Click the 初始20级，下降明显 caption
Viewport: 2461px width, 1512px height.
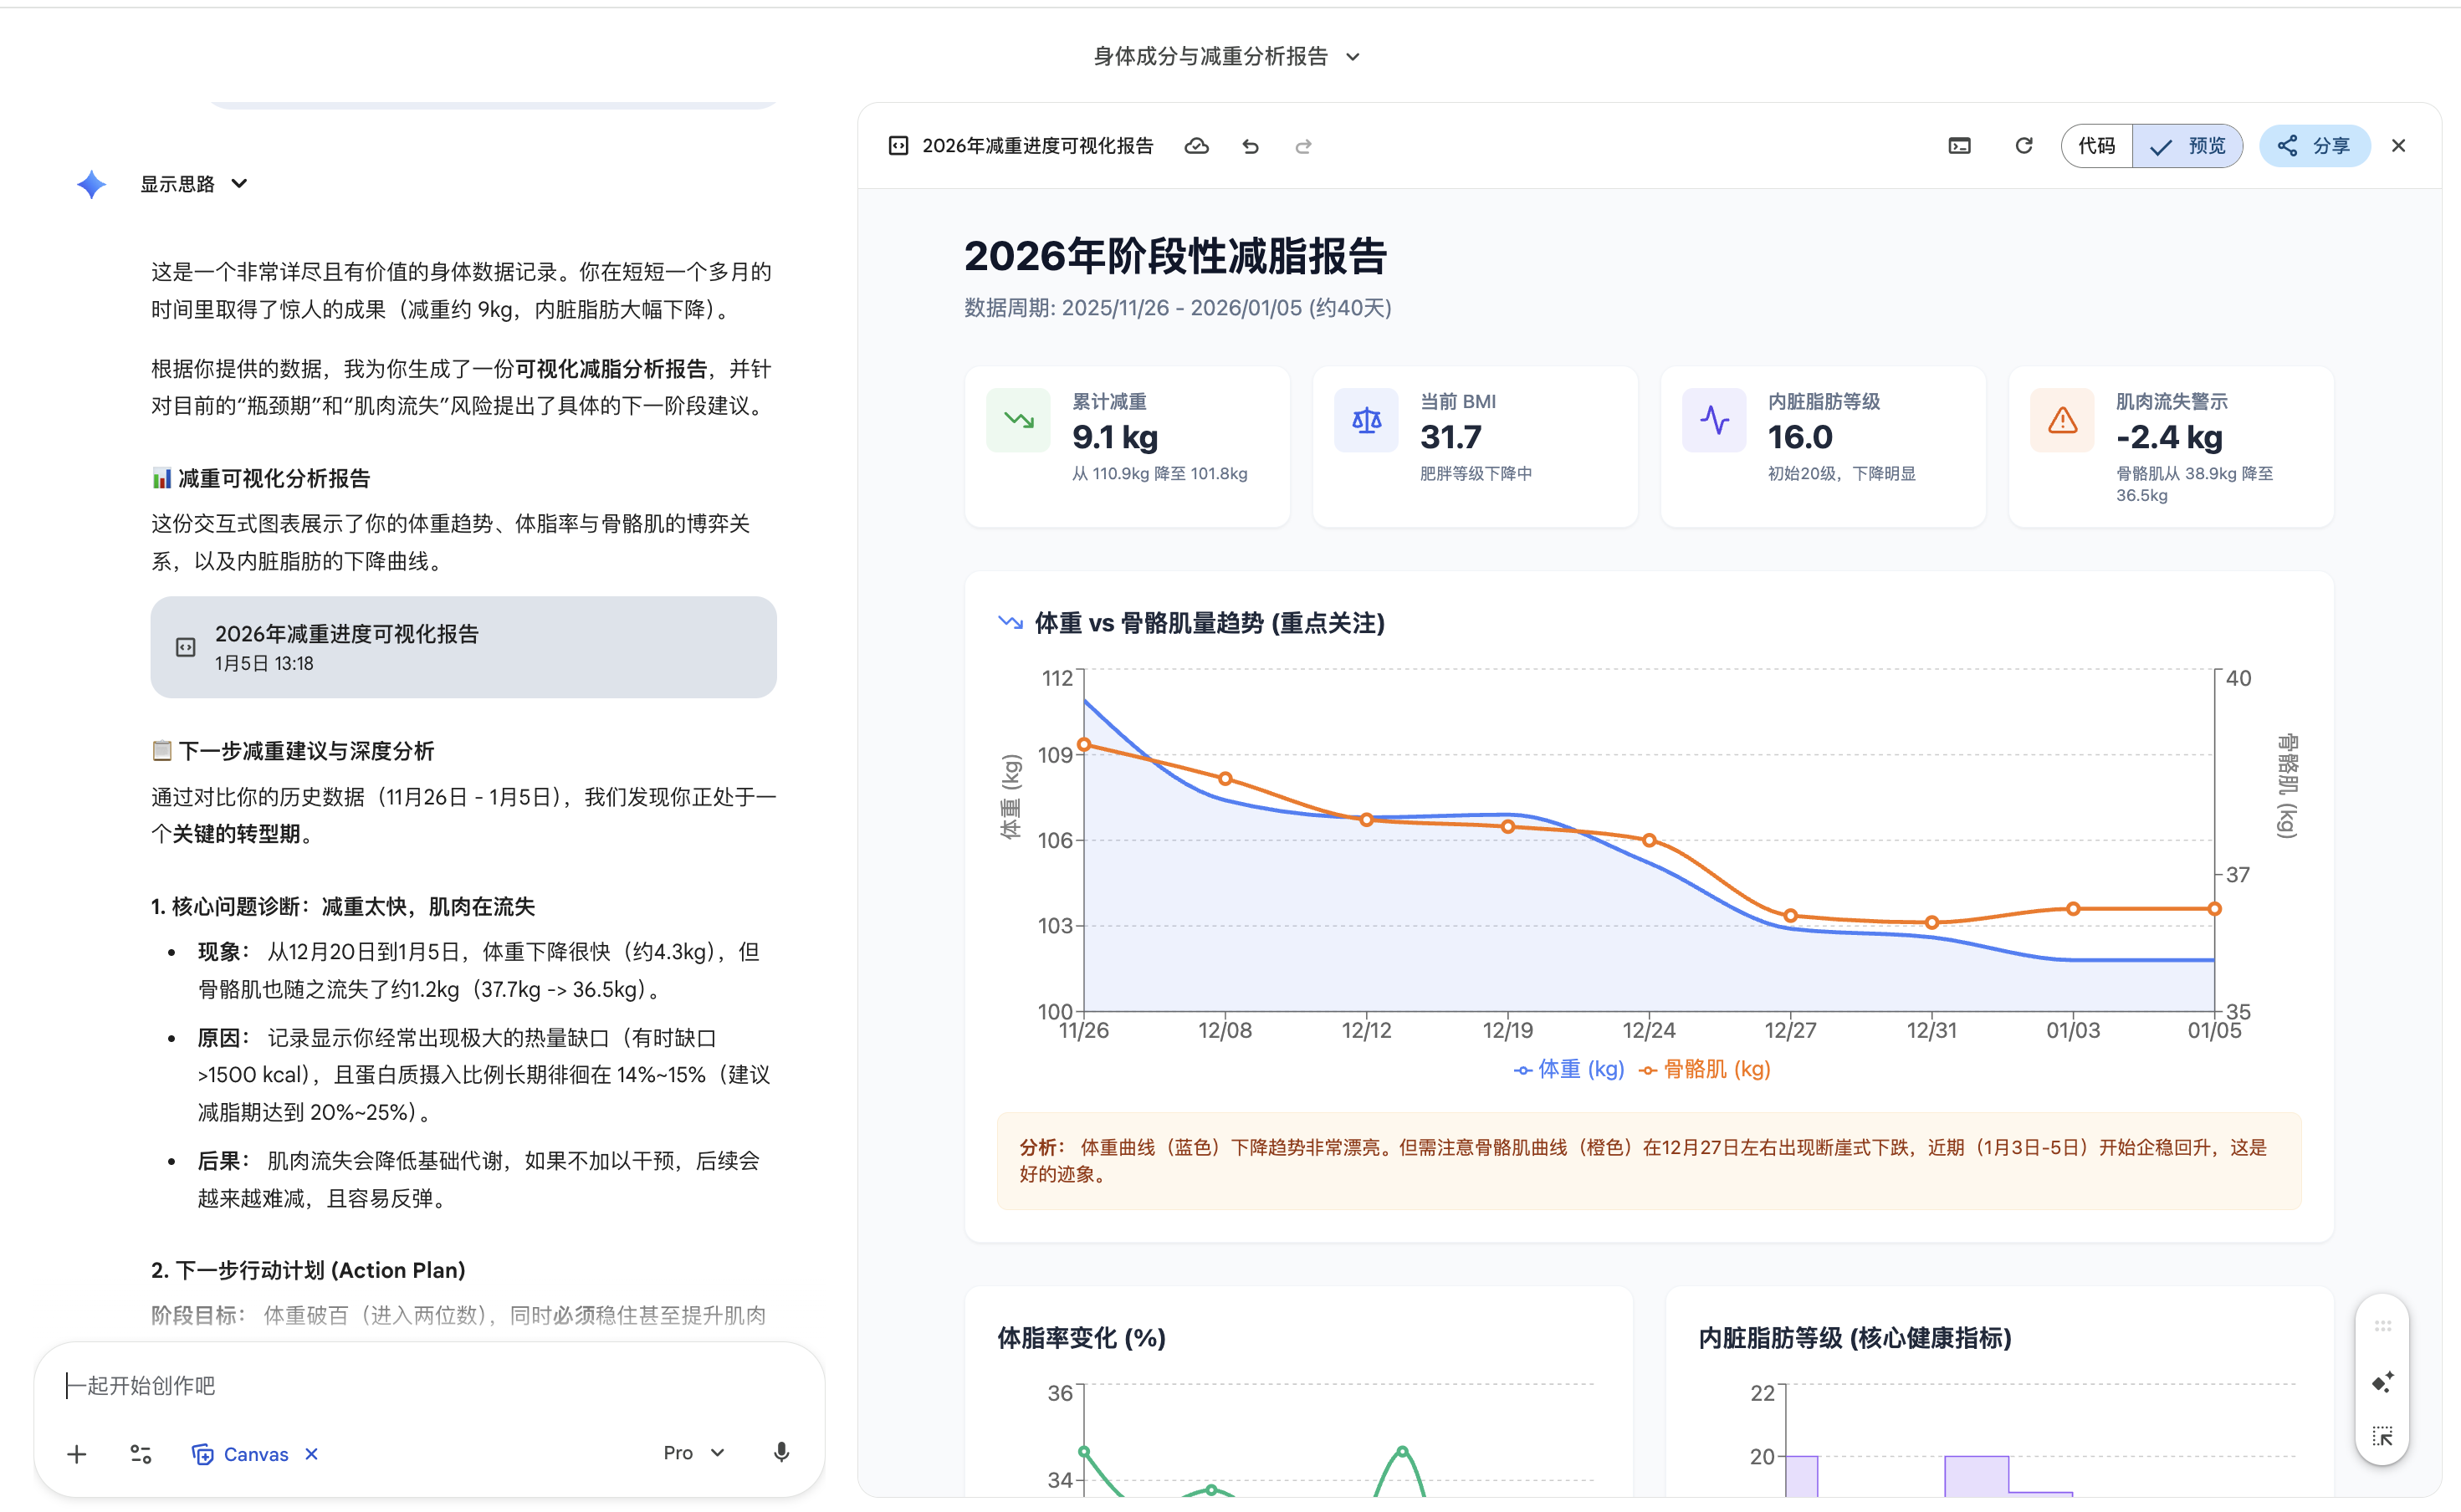pyautogui.click(x=1841, y=473)
